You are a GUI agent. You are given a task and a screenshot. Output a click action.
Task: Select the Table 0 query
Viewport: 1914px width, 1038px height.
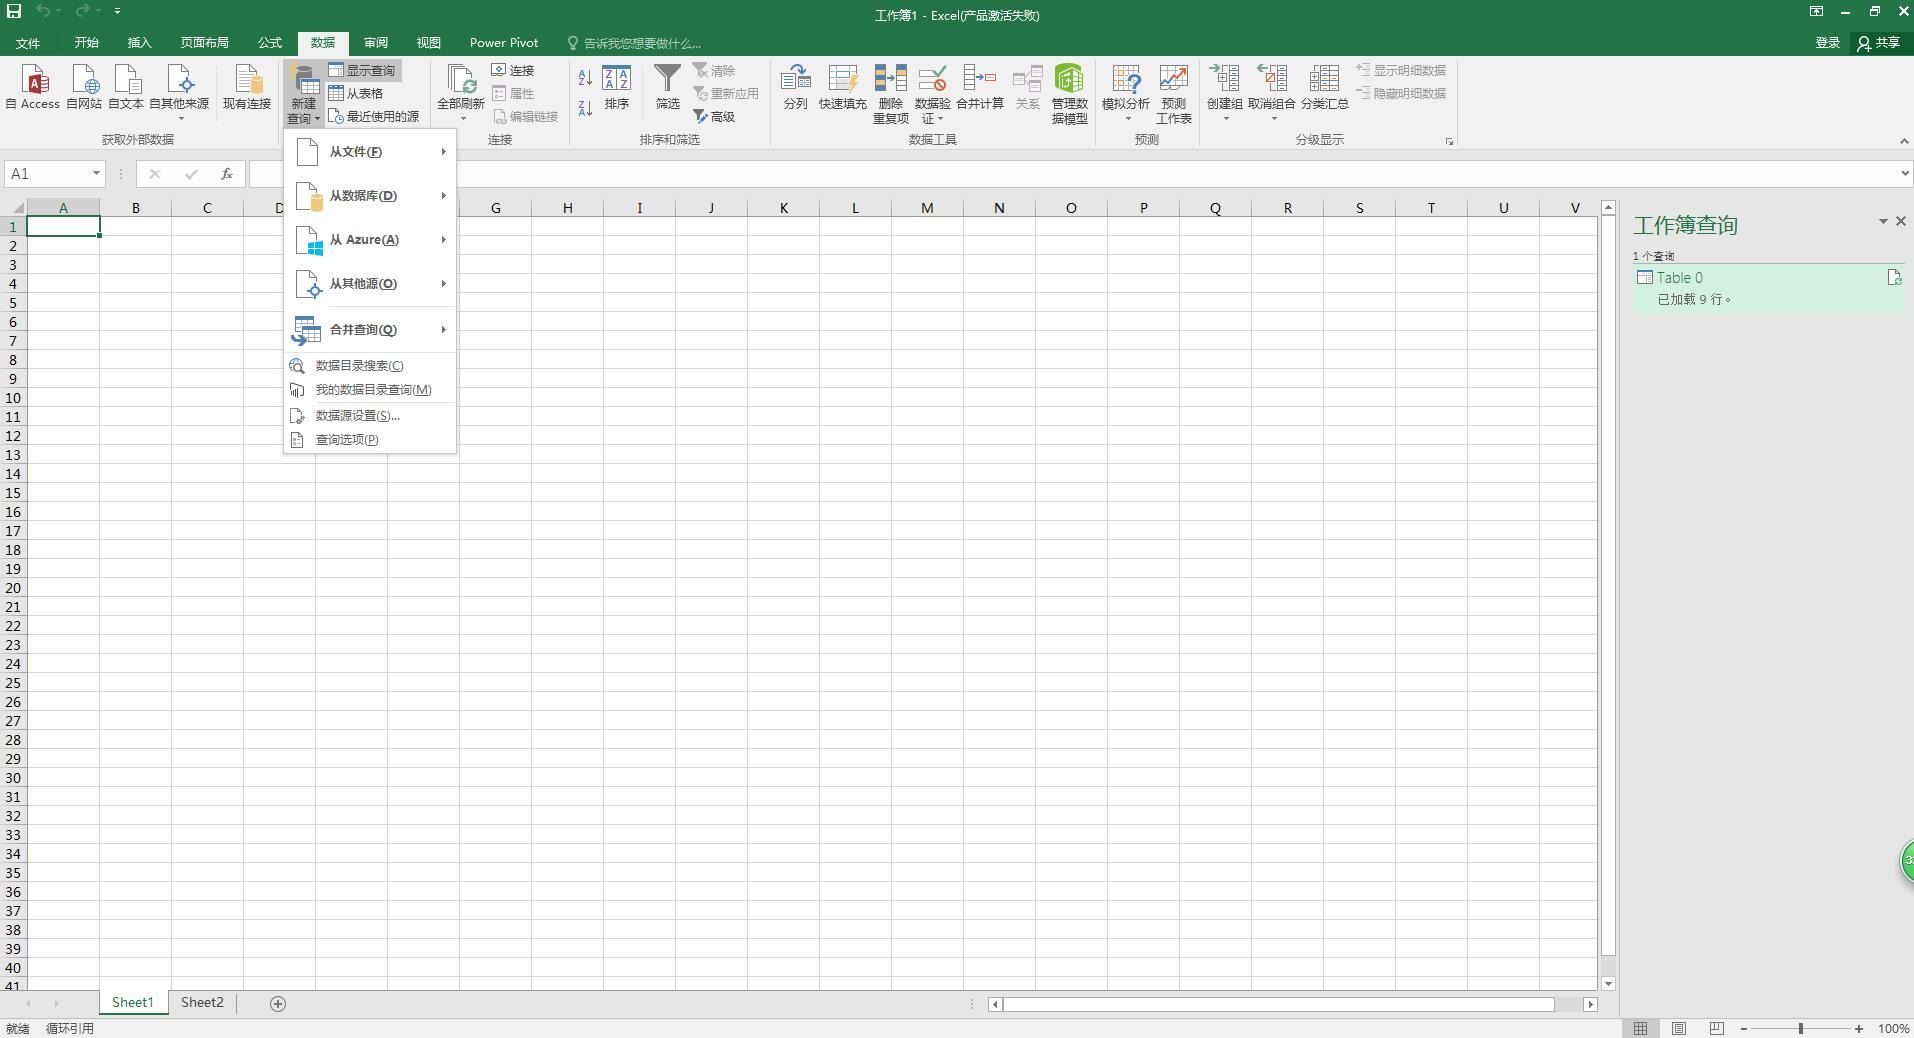1769,288
